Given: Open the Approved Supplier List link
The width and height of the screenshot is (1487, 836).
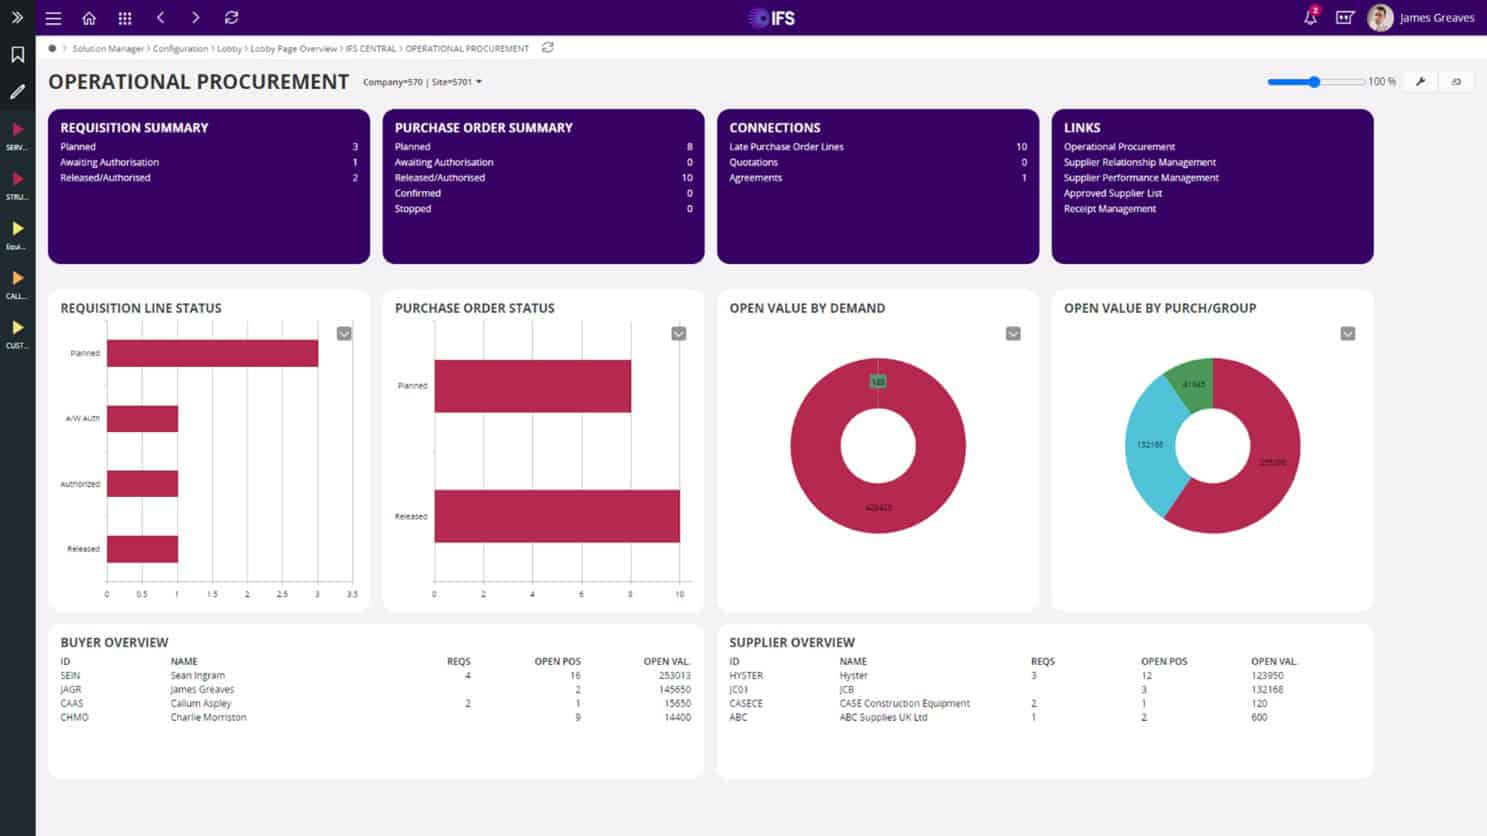Looking at the screenshot, I should pos(1112,193).
